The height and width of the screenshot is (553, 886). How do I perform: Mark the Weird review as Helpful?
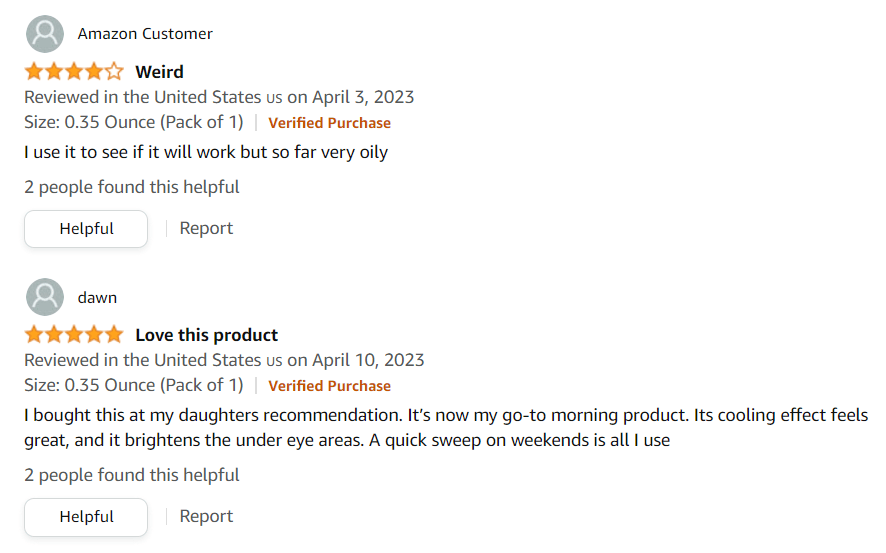86,229
